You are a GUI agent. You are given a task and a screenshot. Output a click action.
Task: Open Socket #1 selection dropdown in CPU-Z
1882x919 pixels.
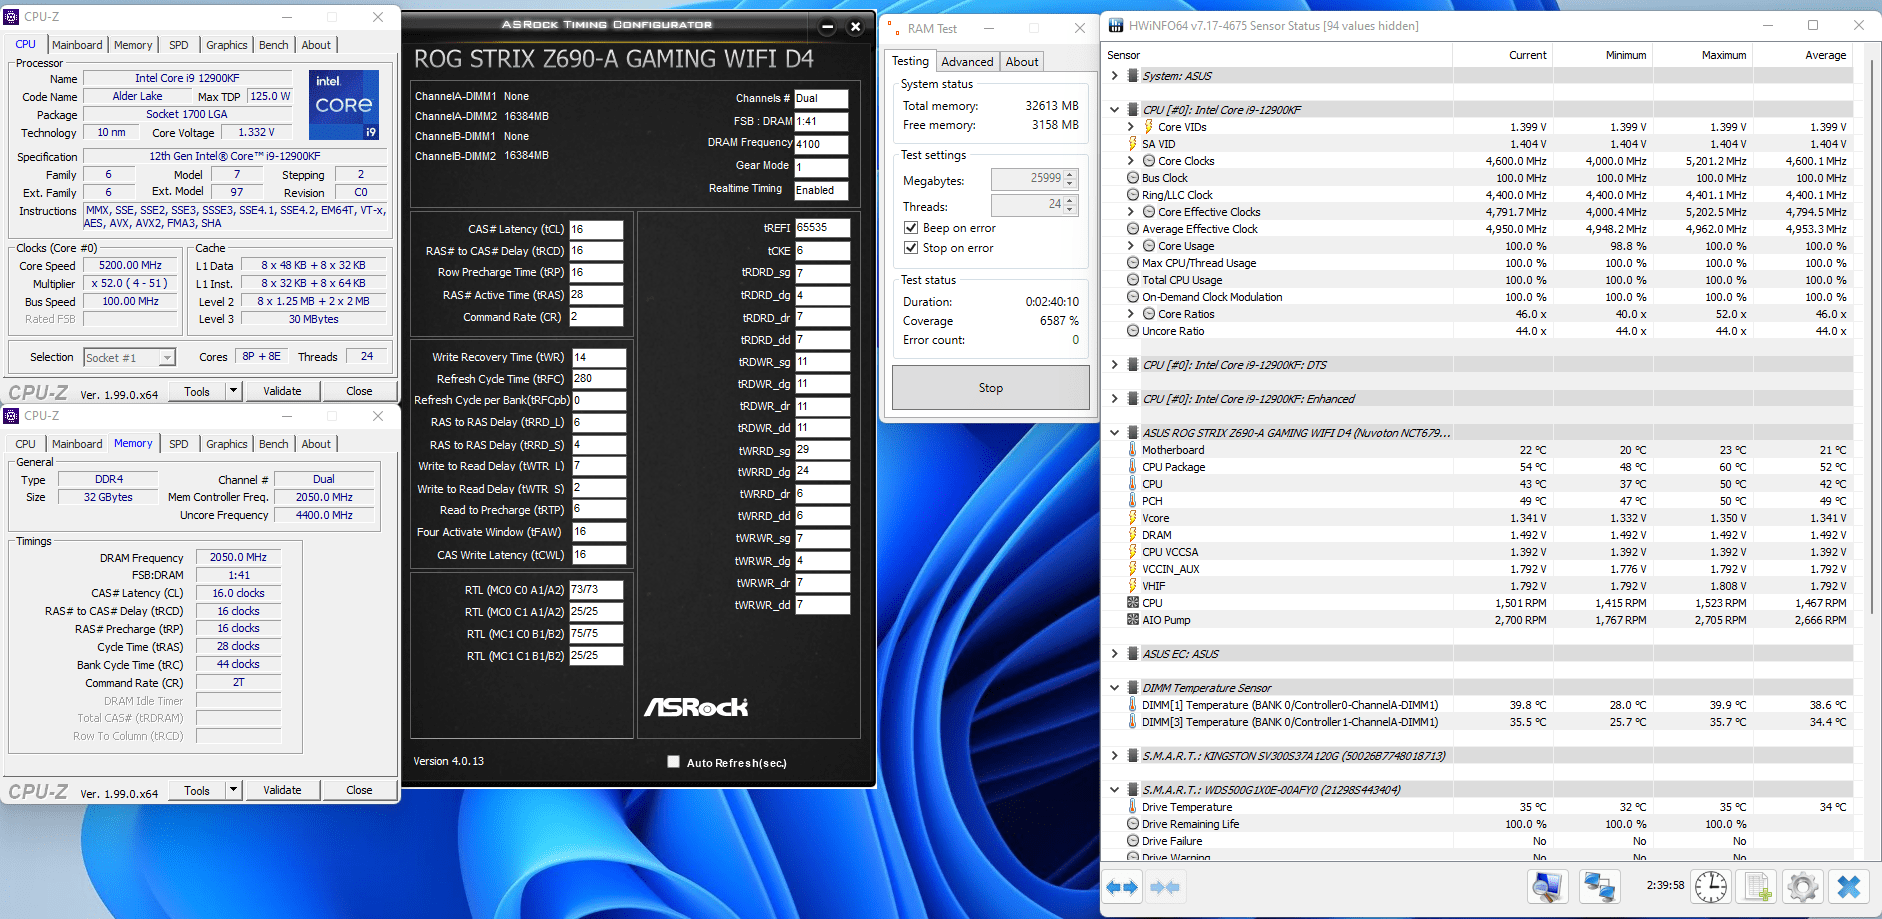167,357
